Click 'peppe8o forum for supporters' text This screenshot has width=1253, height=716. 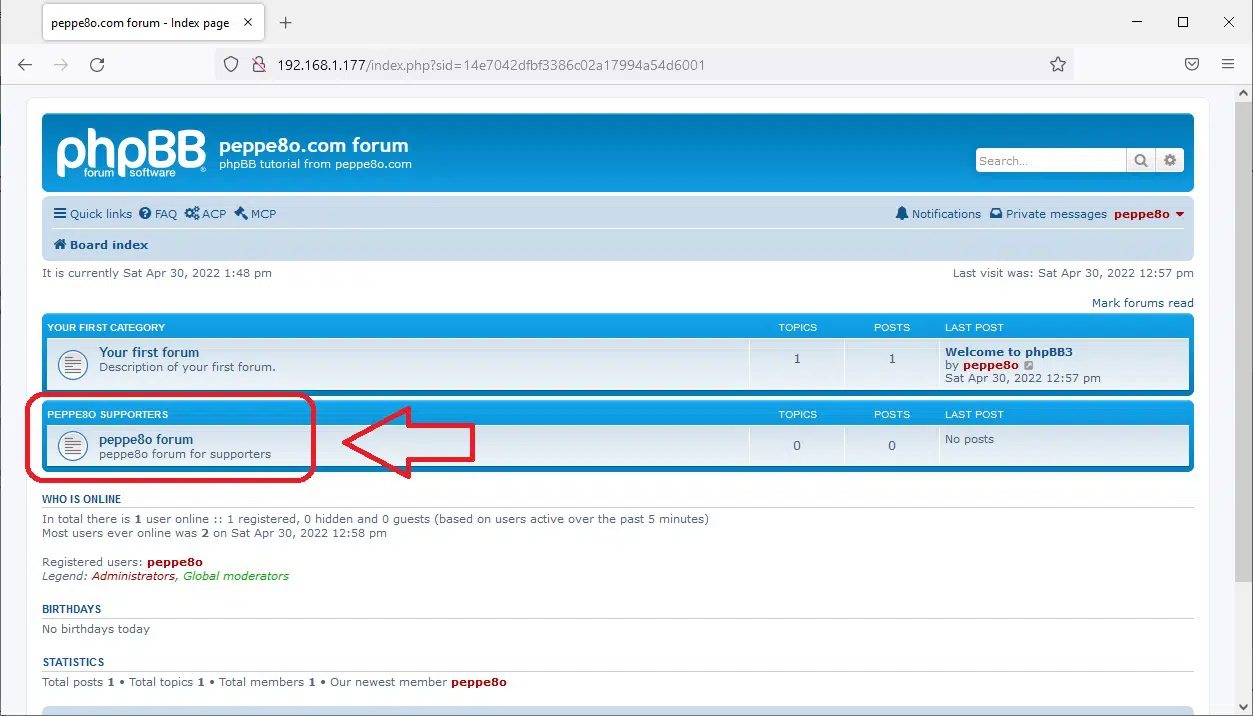(x=185, y=454)
